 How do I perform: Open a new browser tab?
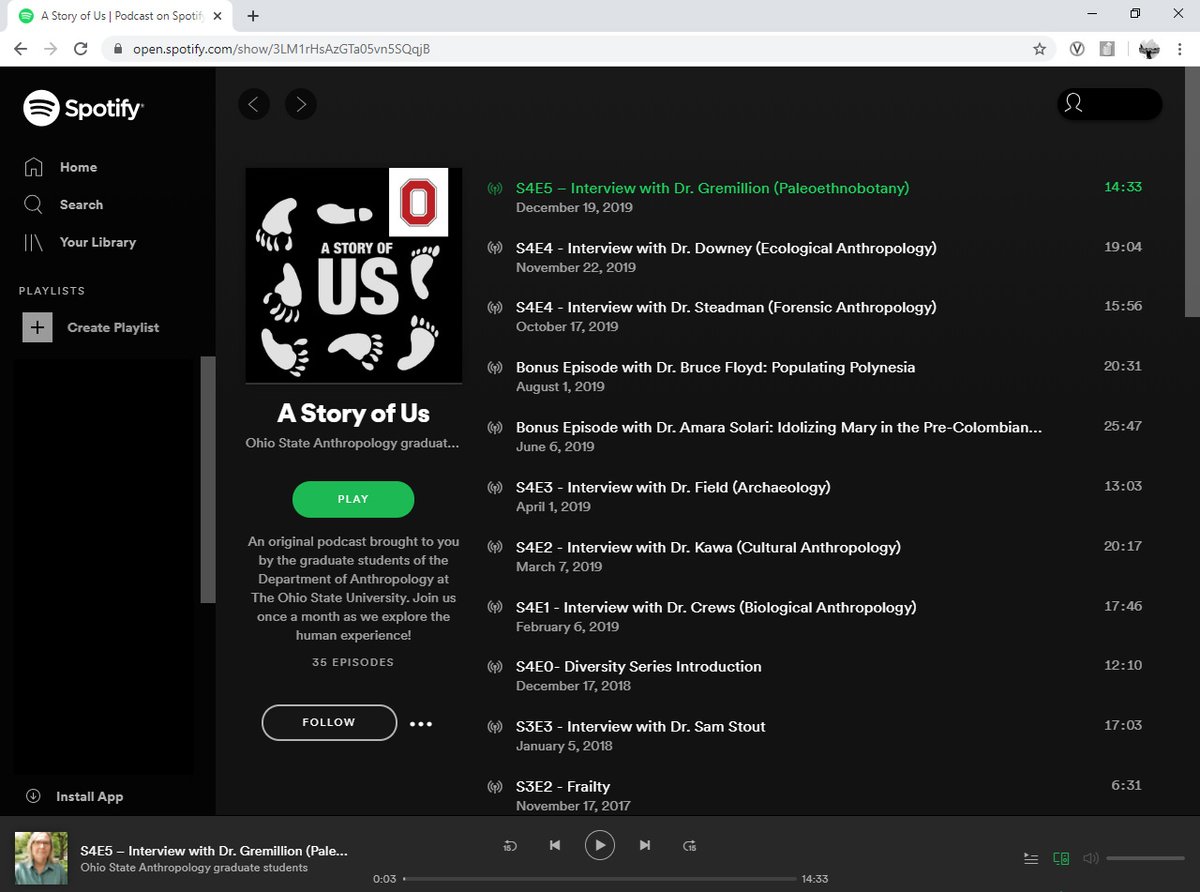pos(253,15)
